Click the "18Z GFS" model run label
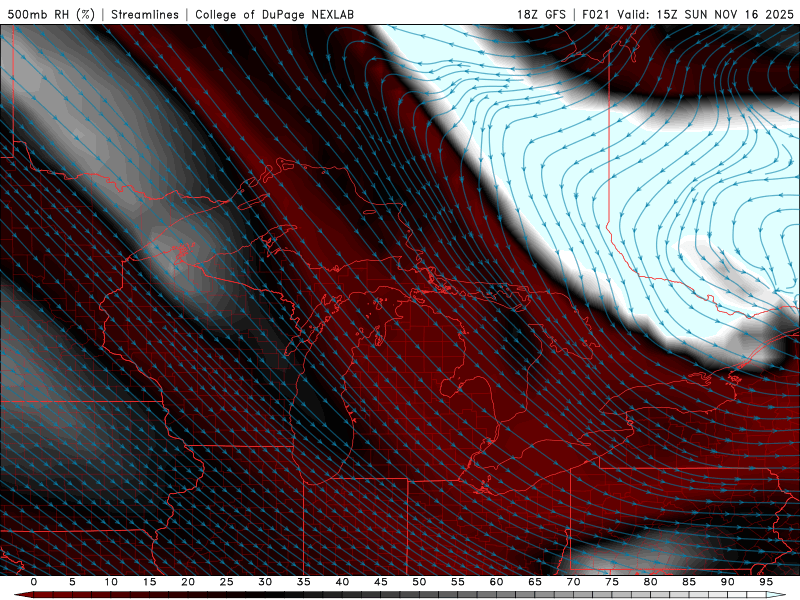Screen dimensions: 800x600 [x=541, y=14]
